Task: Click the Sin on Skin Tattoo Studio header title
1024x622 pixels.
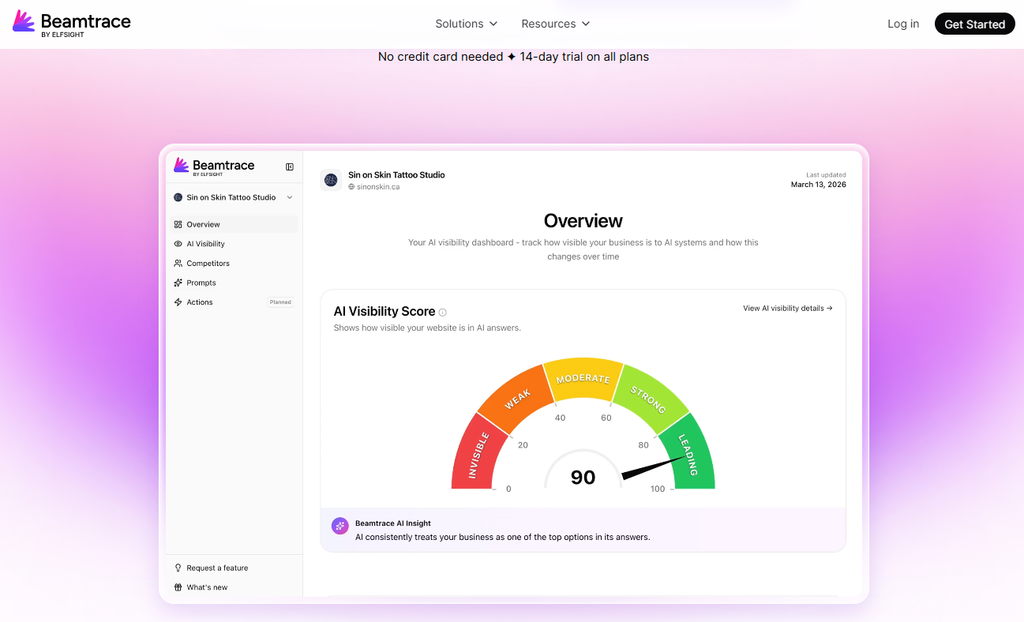Action: 396,175
